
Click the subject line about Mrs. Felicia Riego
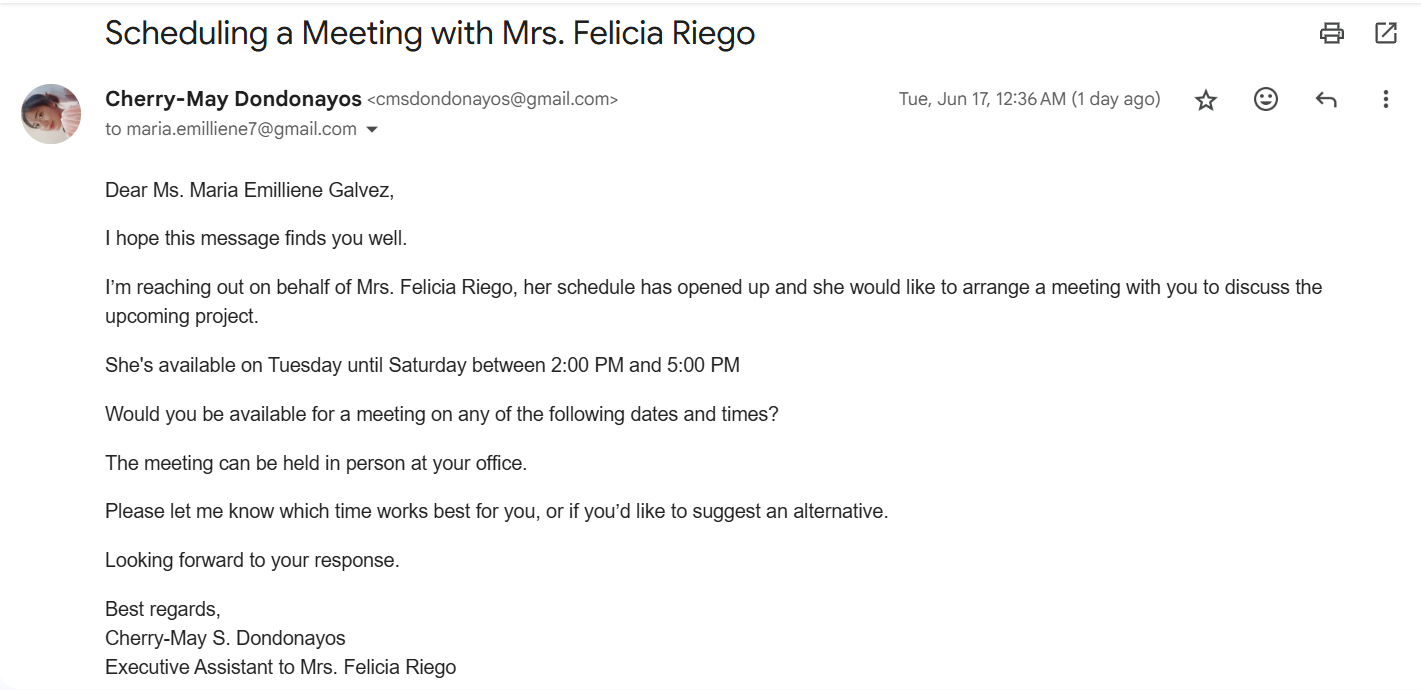coord(430,33)
